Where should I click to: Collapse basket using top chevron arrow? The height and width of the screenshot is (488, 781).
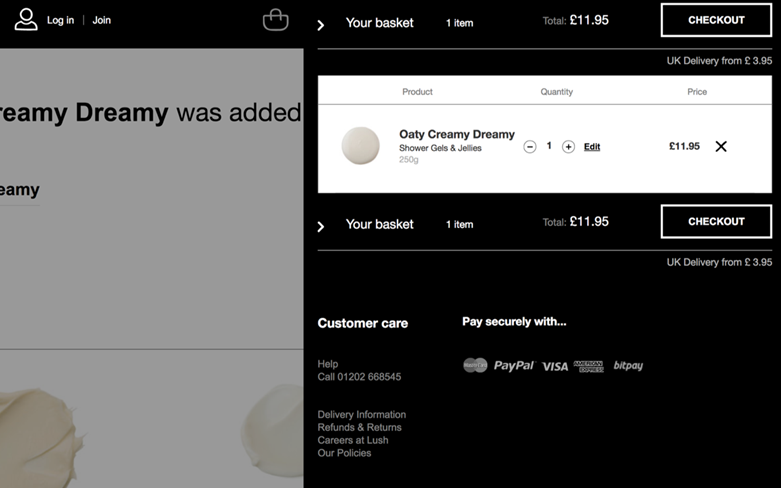click(x=321, y=25)
